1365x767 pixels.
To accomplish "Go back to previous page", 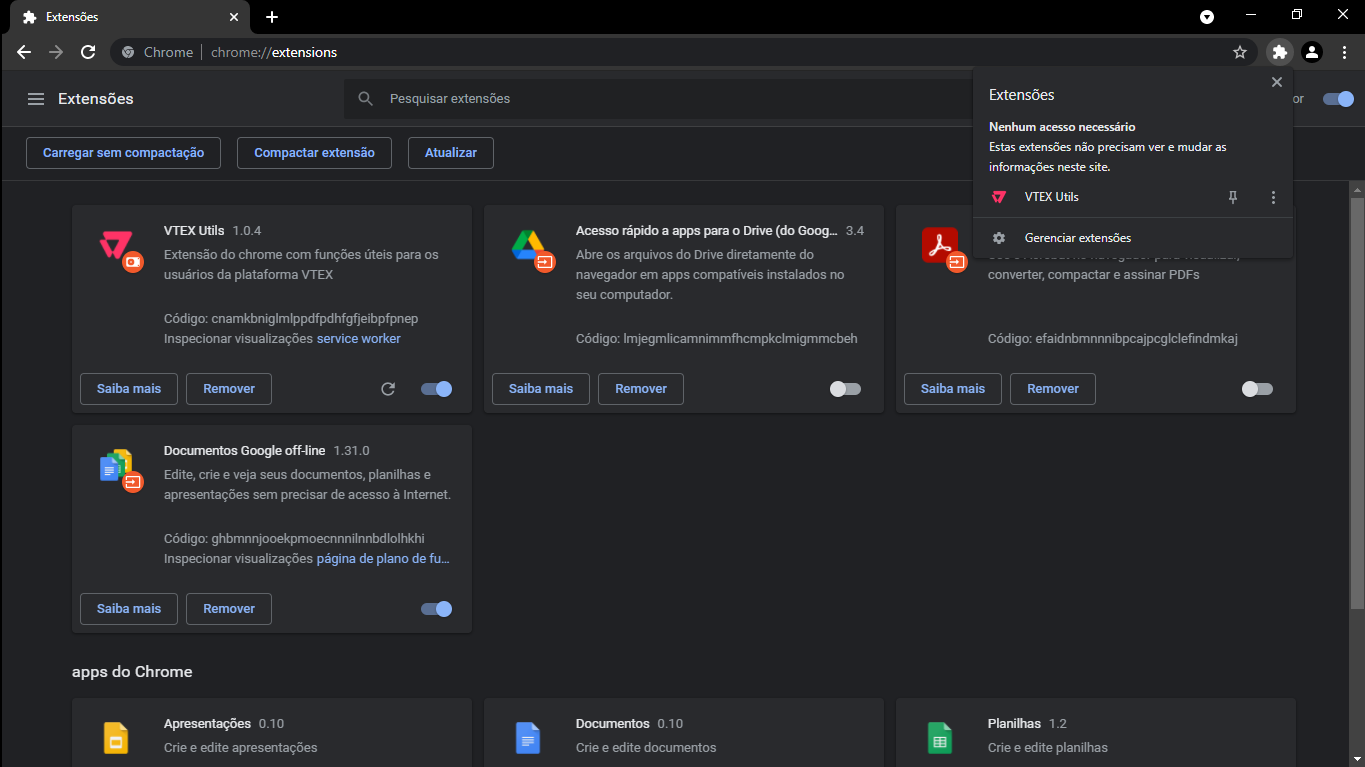I will 24,52.
